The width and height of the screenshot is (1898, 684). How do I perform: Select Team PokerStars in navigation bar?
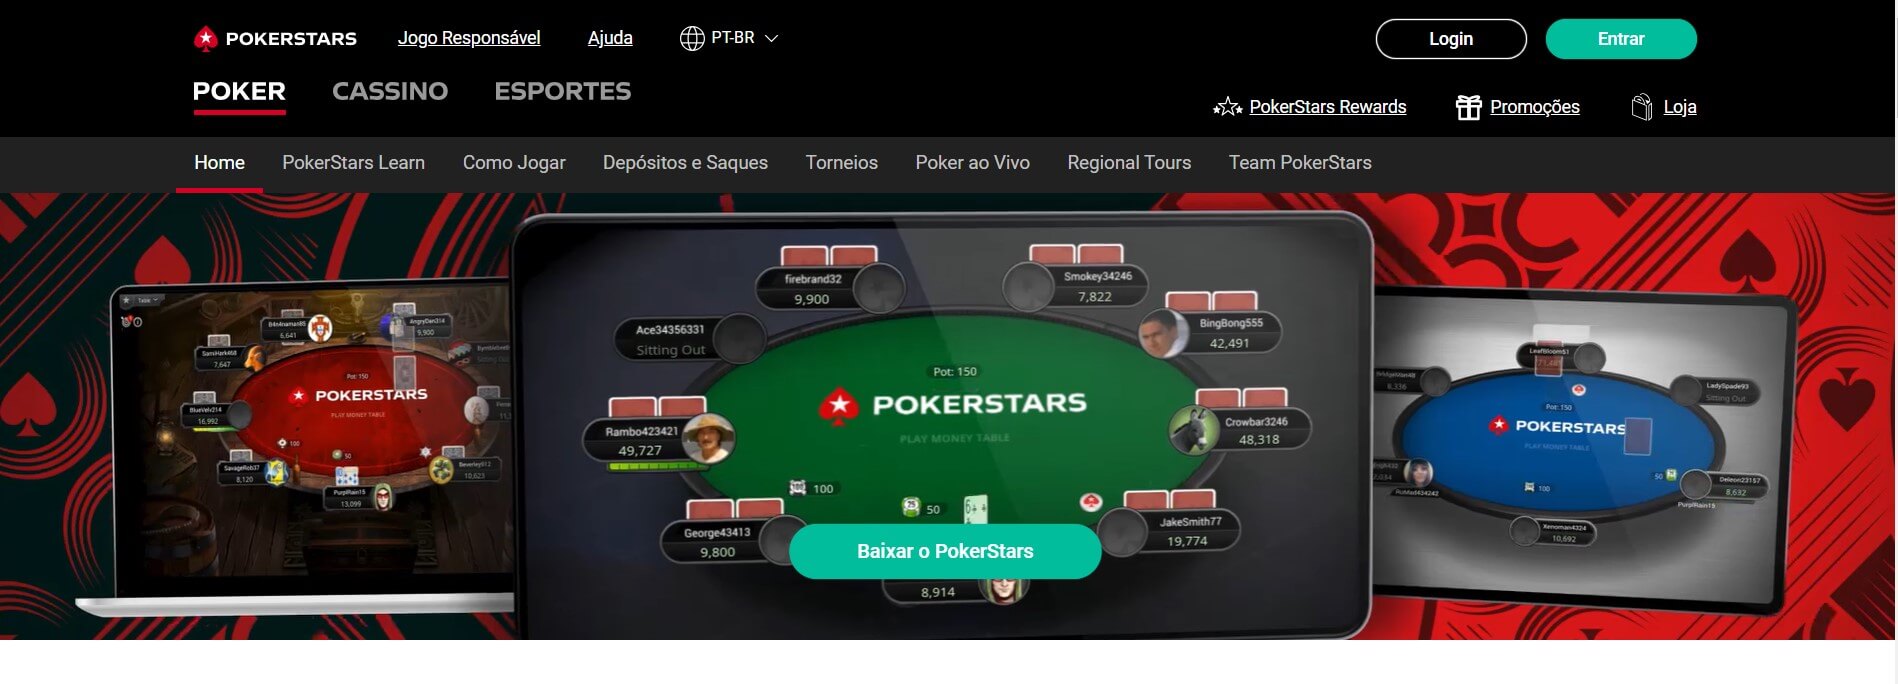[1300, 162]
